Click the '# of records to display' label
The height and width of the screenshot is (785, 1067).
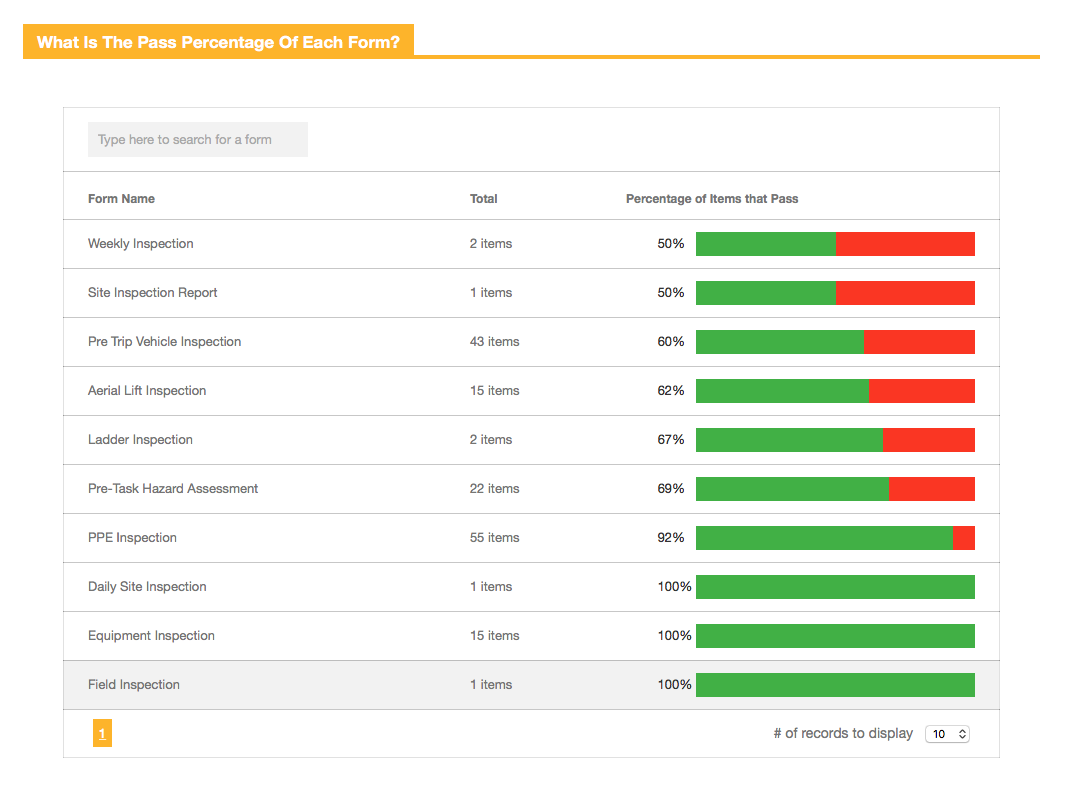pos(843,733)
